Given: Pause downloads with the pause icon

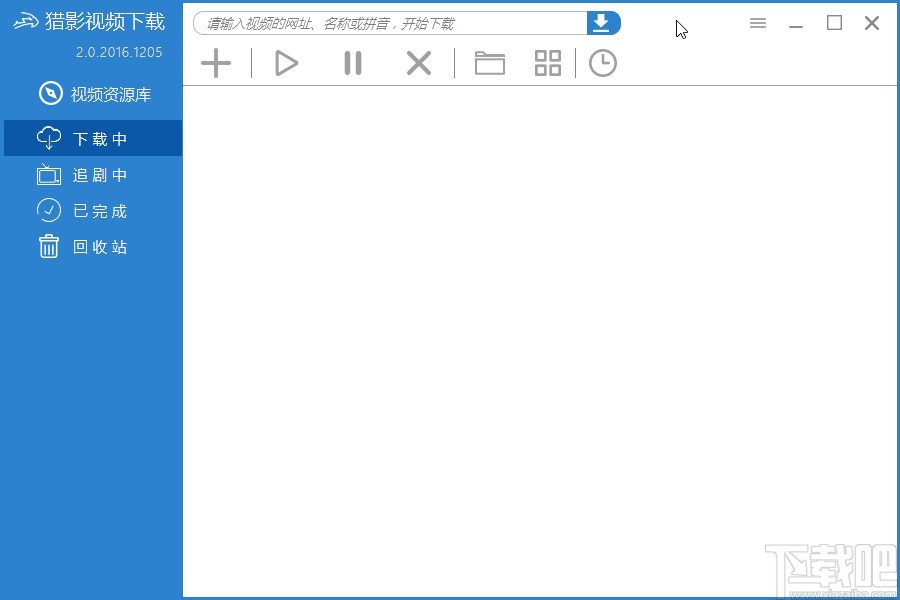Looking at the screenshot, I should pos(353,63).
